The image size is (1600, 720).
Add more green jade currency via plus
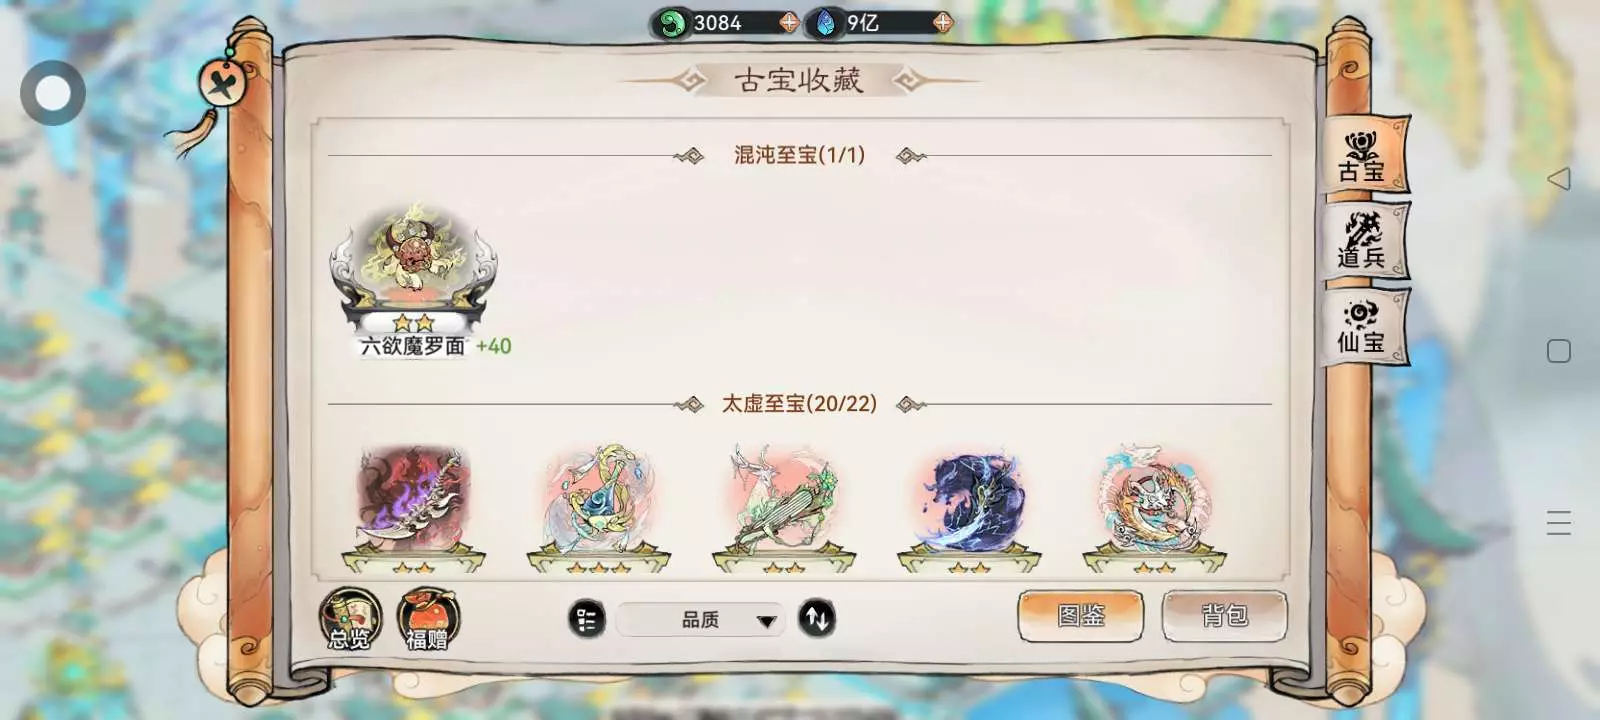[x=789, y=22]
